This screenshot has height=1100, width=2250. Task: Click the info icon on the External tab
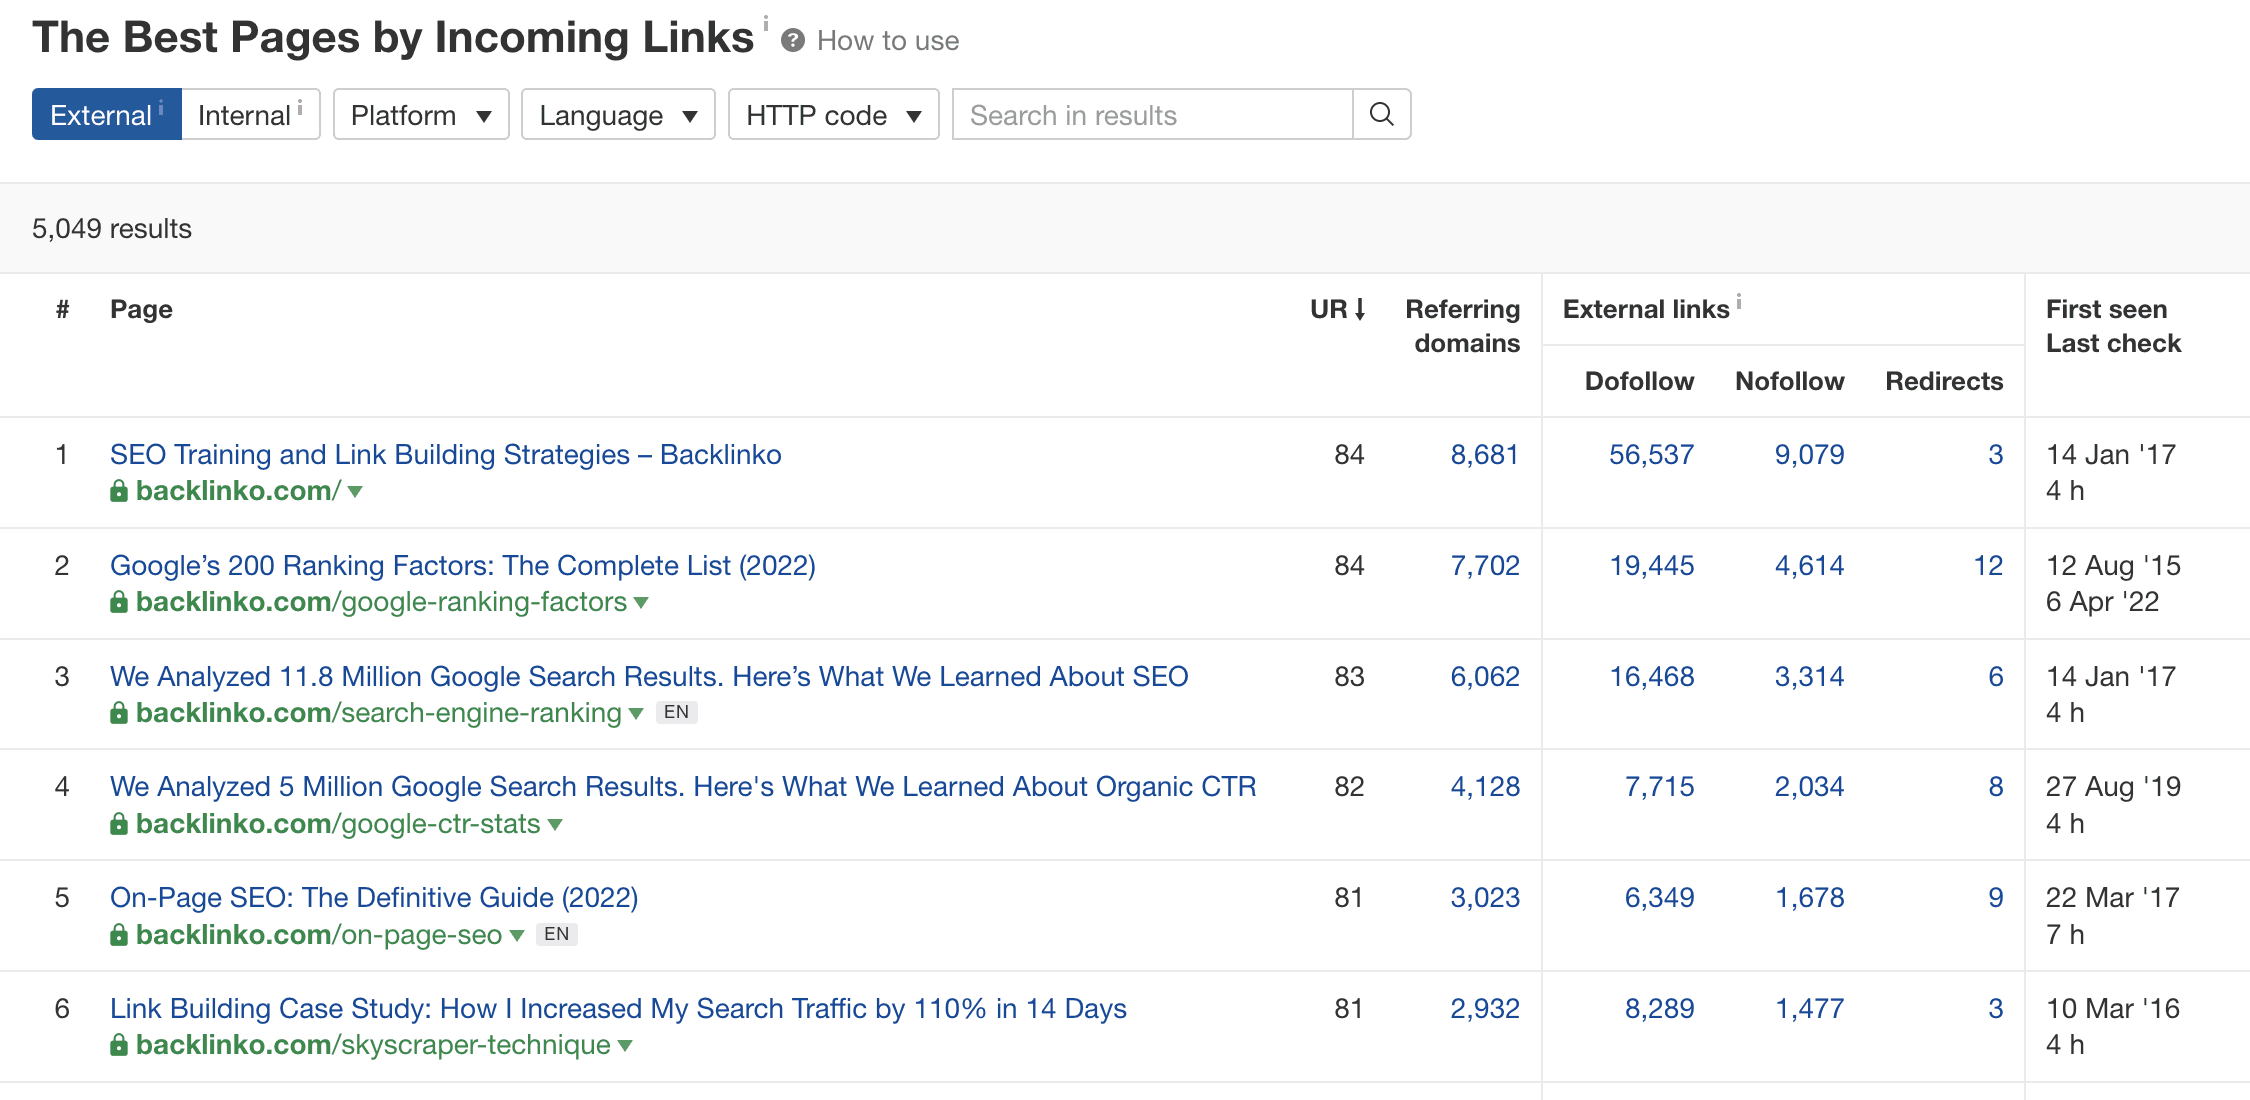tap(161, 107)
